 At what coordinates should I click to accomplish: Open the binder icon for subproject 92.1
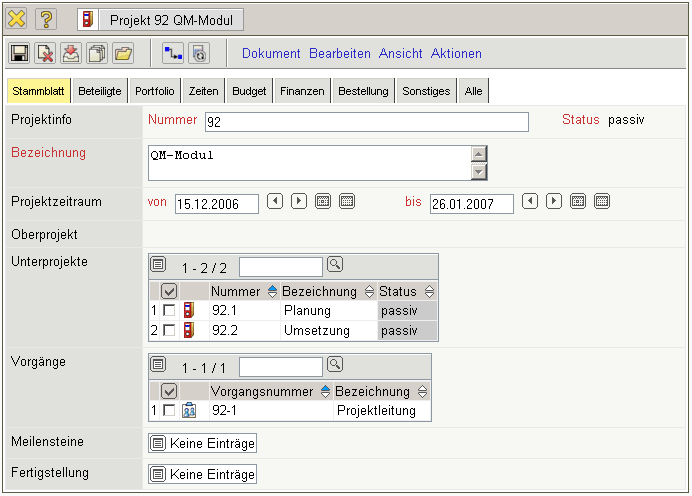[189, 311]
